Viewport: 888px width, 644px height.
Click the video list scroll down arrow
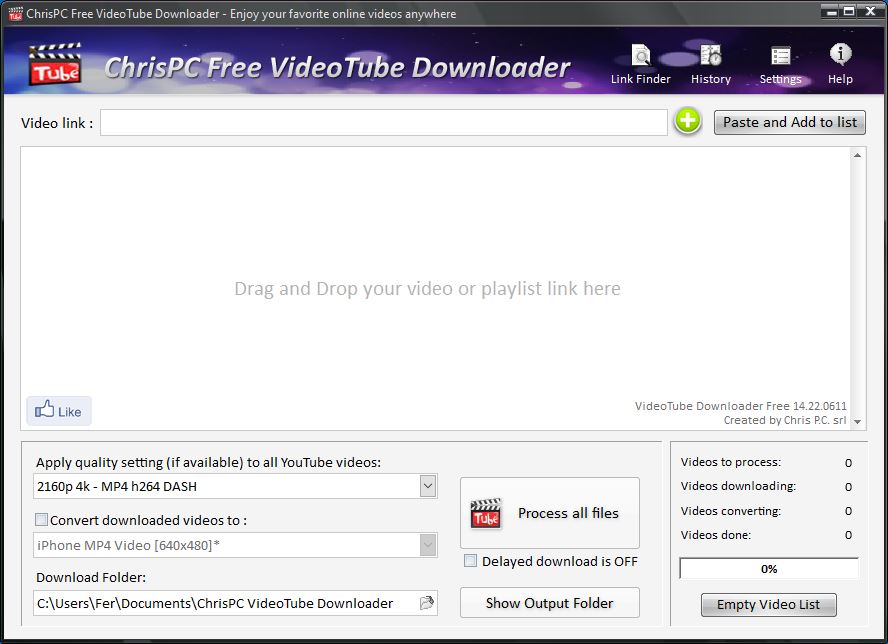[857, 421]
